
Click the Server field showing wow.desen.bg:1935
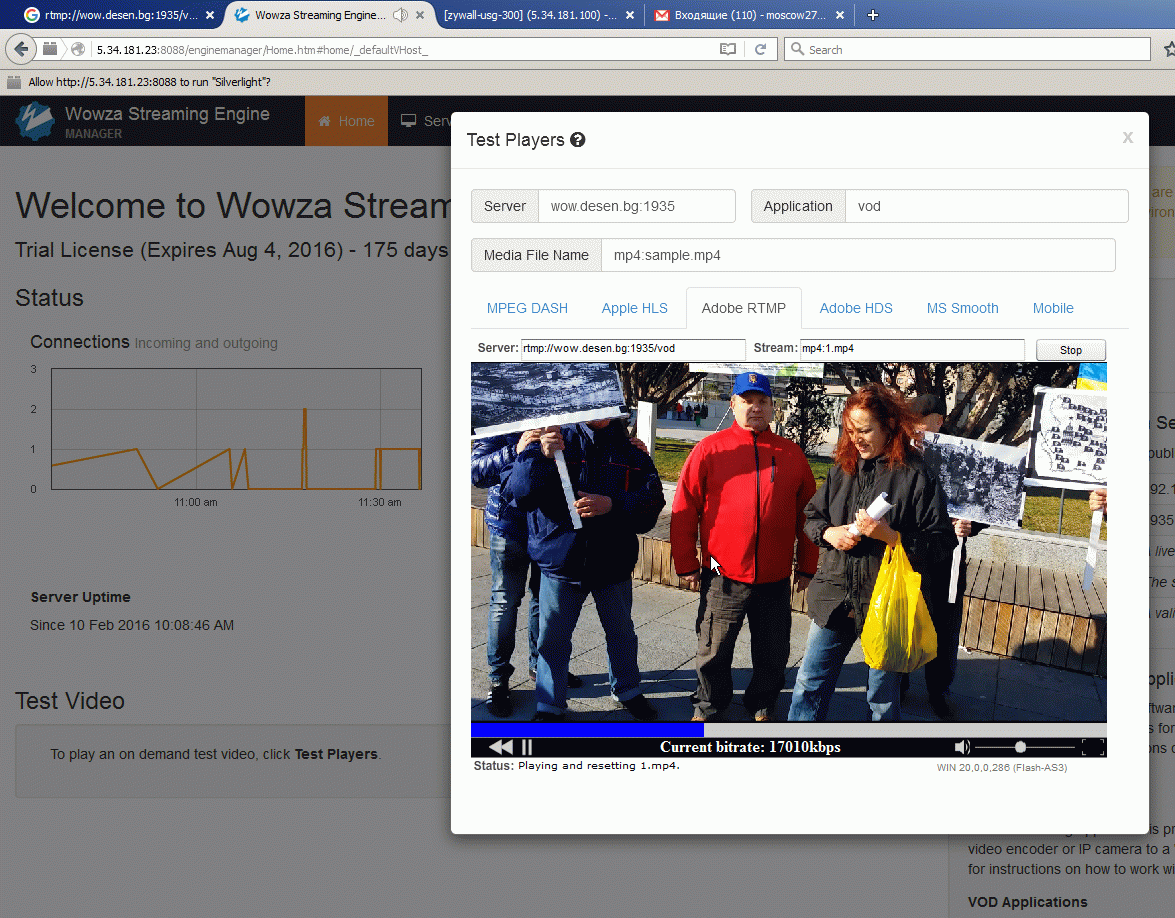(636, 206)
